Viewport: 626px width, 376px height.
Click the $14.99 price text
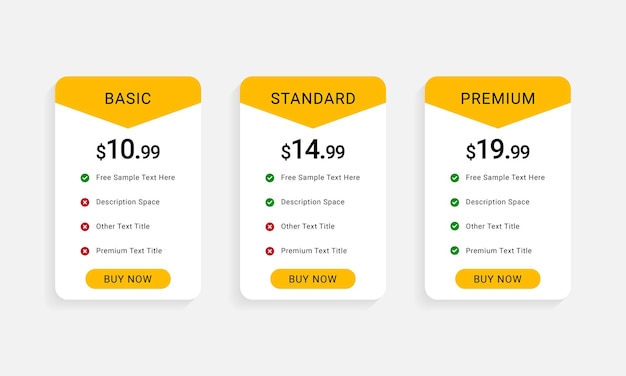313,150
